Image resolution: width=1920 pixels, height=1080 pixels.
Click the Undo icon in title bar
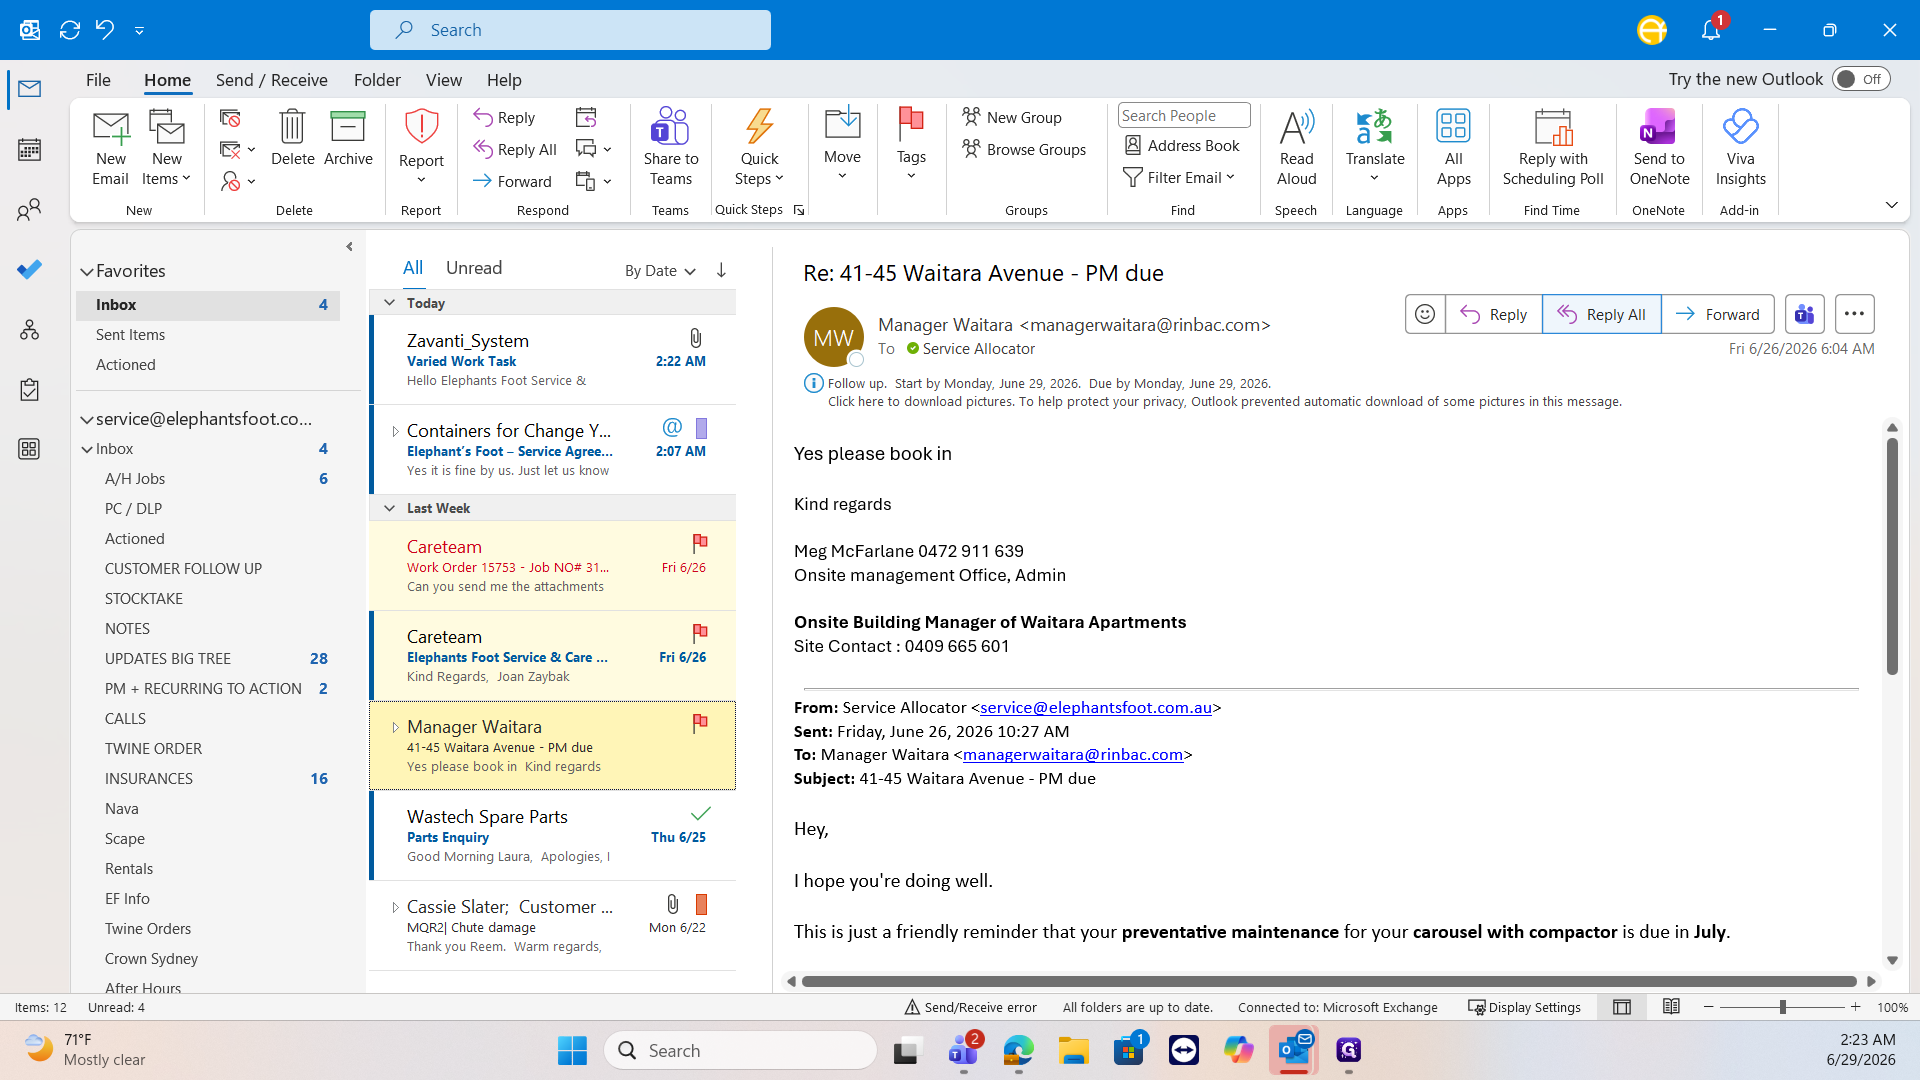point(105,30)
